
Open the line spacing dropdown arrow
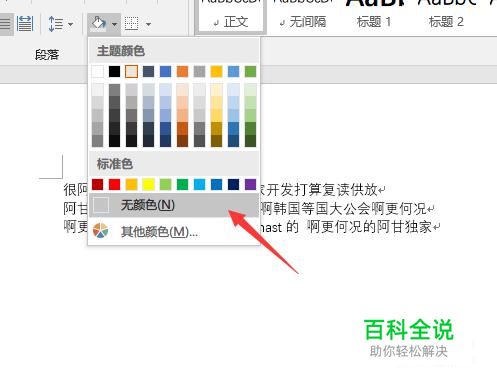click(x=70, y=24)
